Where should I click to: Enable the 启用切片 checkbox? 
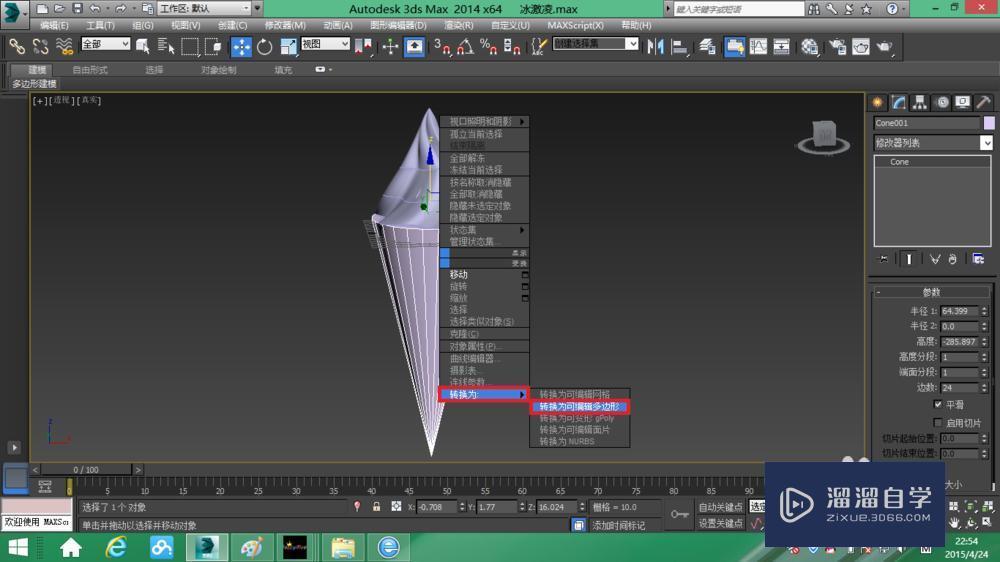(x=938, y=422)
